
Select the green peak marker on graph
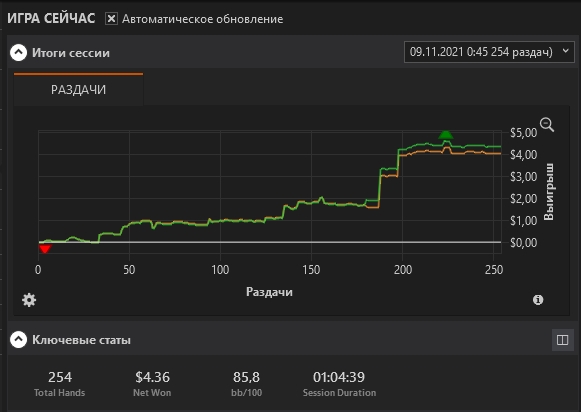pos(446,134)
